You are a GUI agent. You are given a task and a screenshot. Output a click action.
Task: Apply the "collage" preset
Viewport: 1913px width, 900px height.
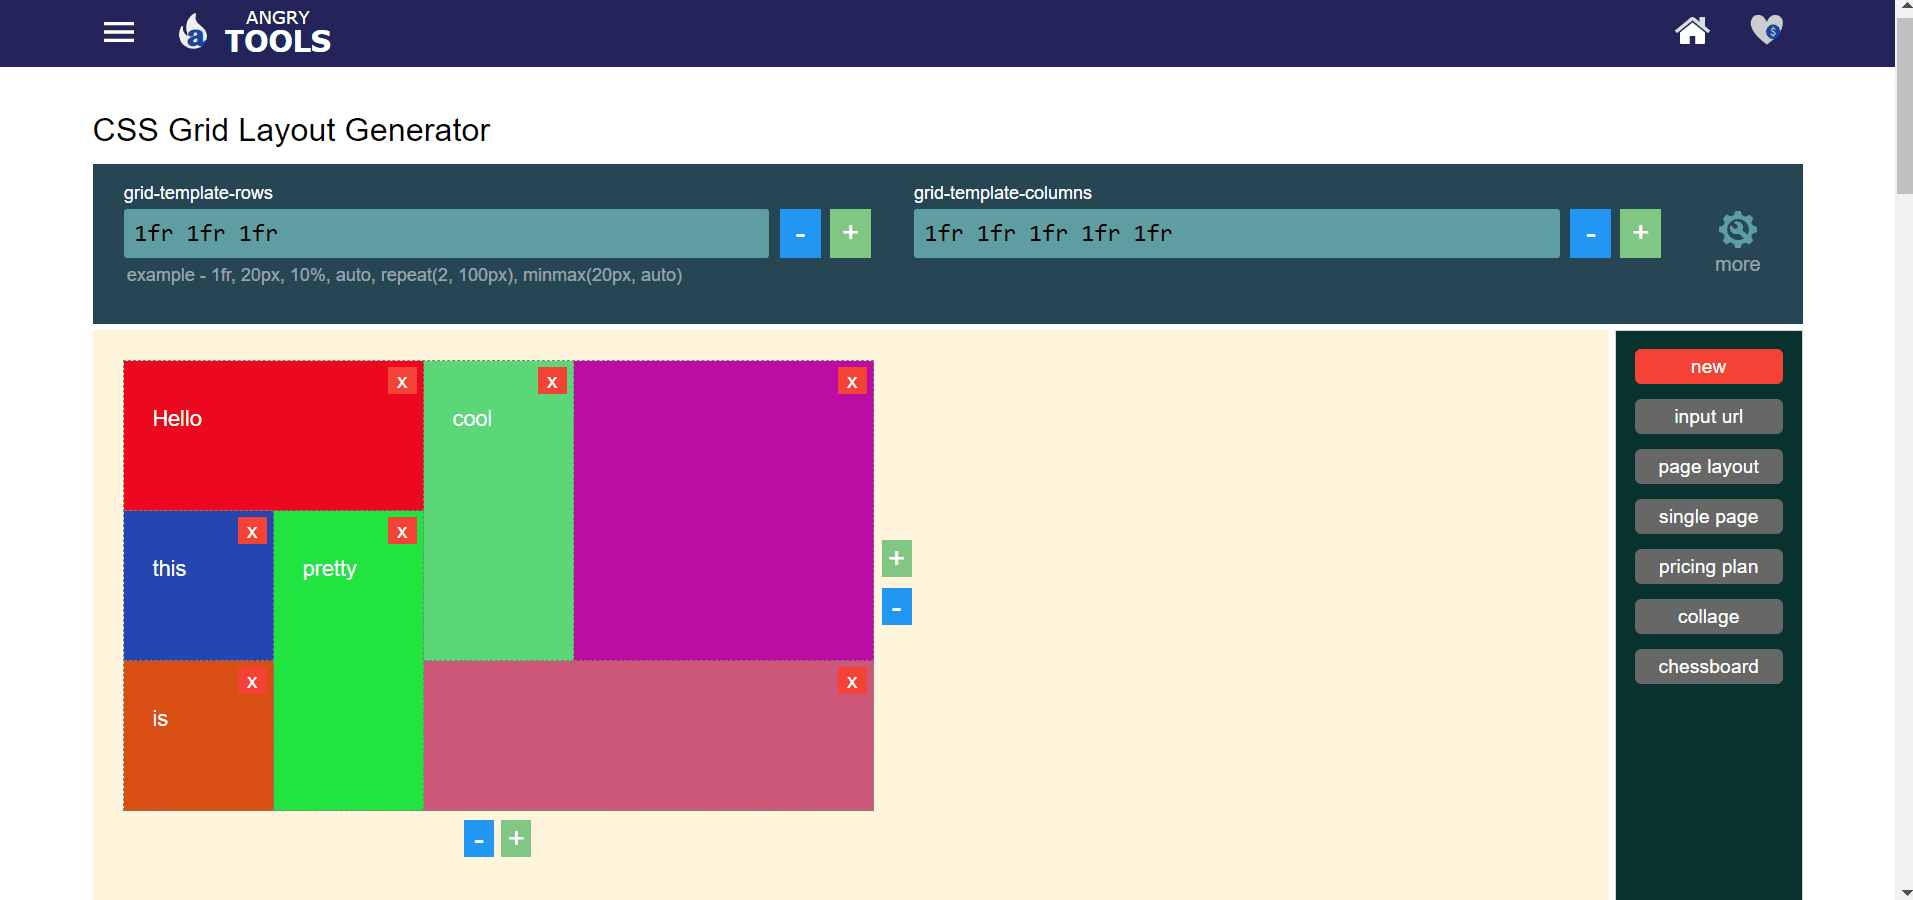point(1708,616)
